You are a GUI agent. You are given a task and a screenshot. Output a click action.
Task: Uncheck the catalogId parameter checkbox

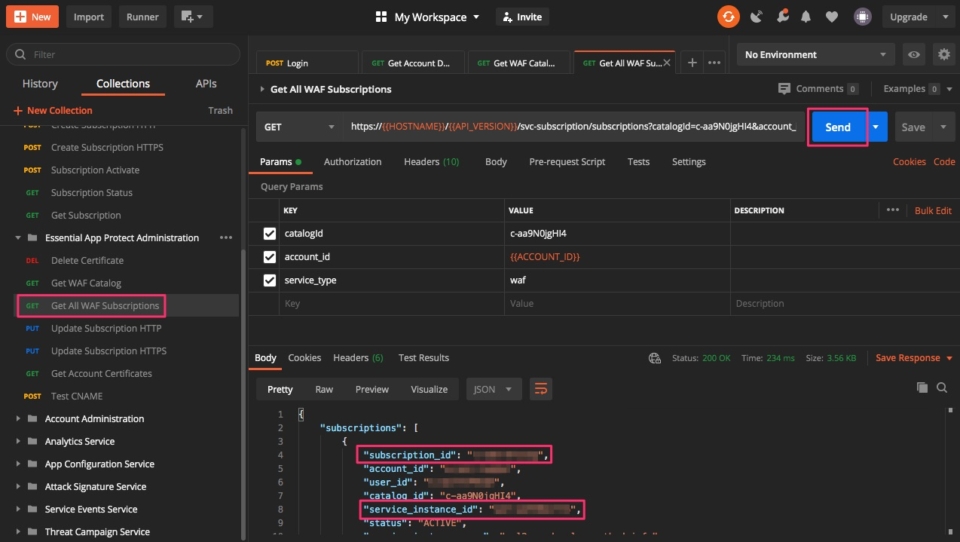(269, 233)
